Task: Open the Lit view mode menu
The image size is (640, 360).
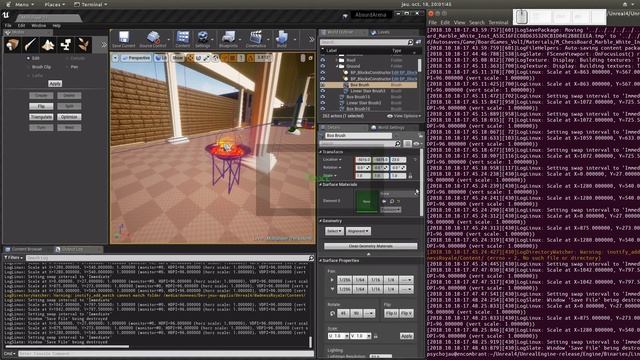Action: [161, 58]
